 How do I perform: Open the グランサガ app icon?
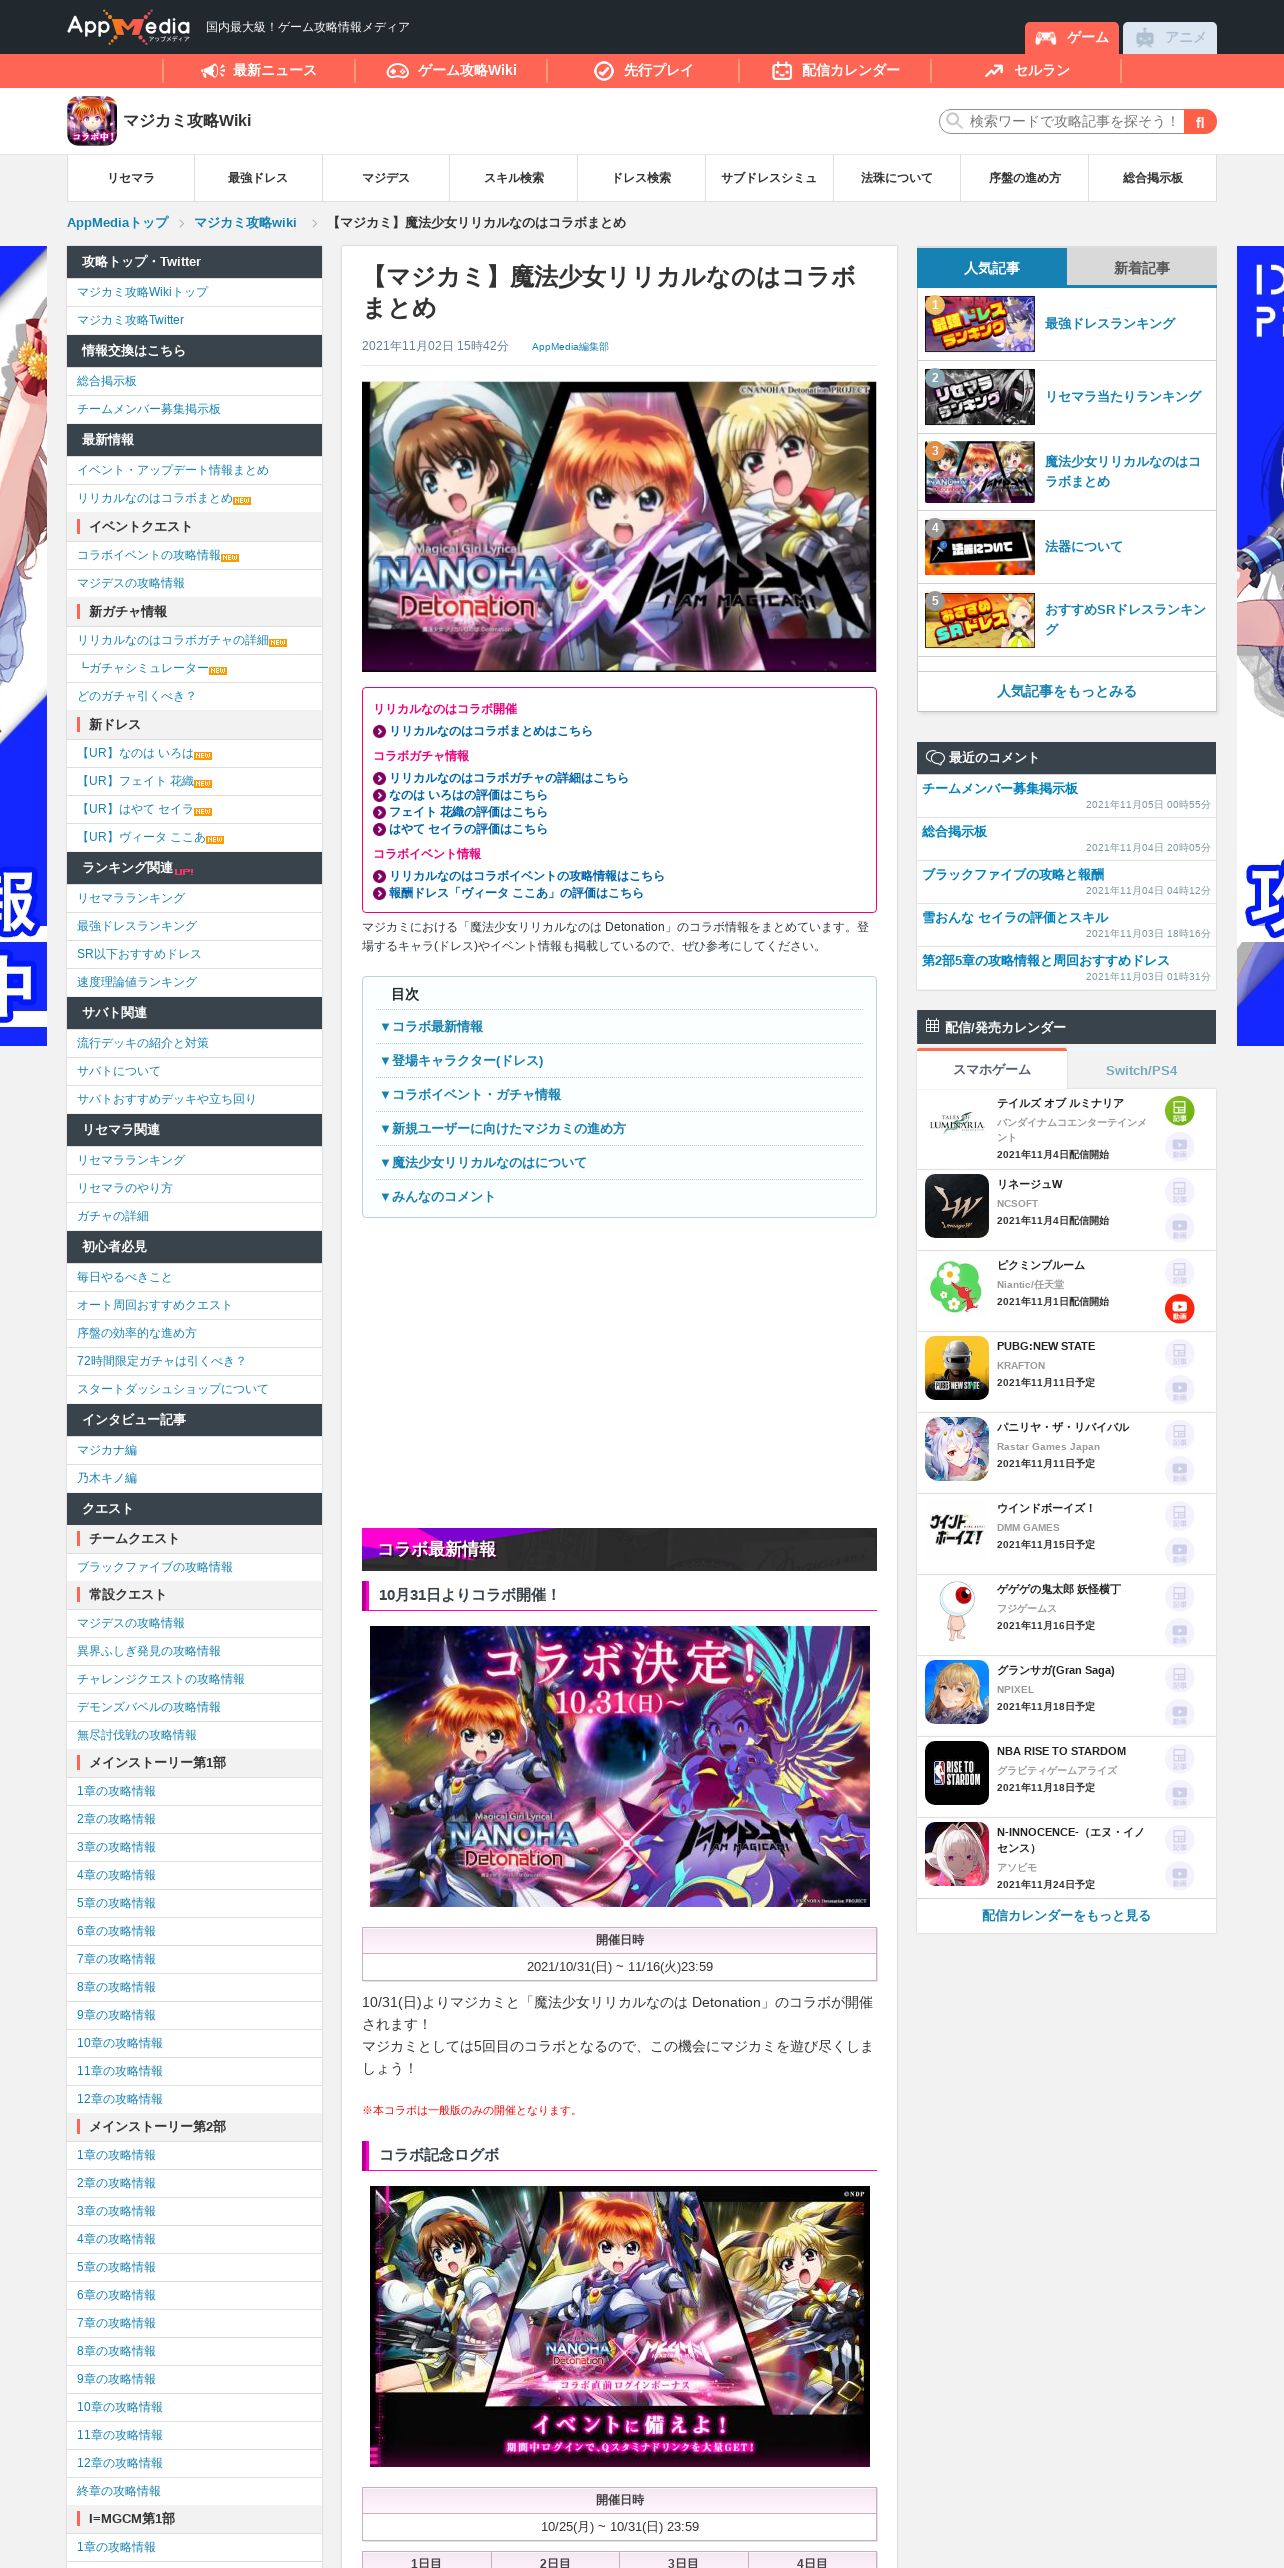point(957,1692)
